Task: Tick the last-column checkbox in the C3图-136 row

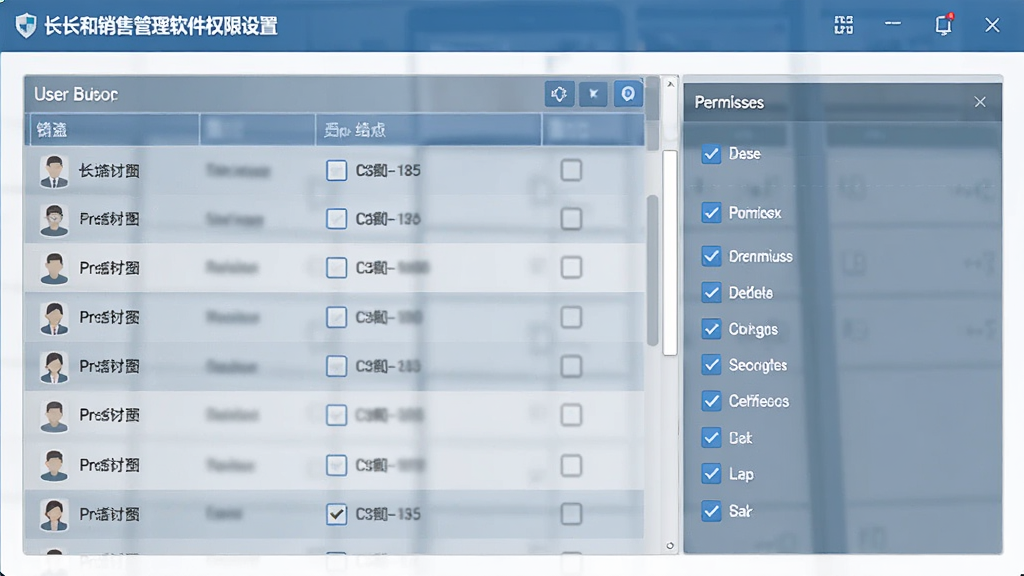Action: coord(571,219)
